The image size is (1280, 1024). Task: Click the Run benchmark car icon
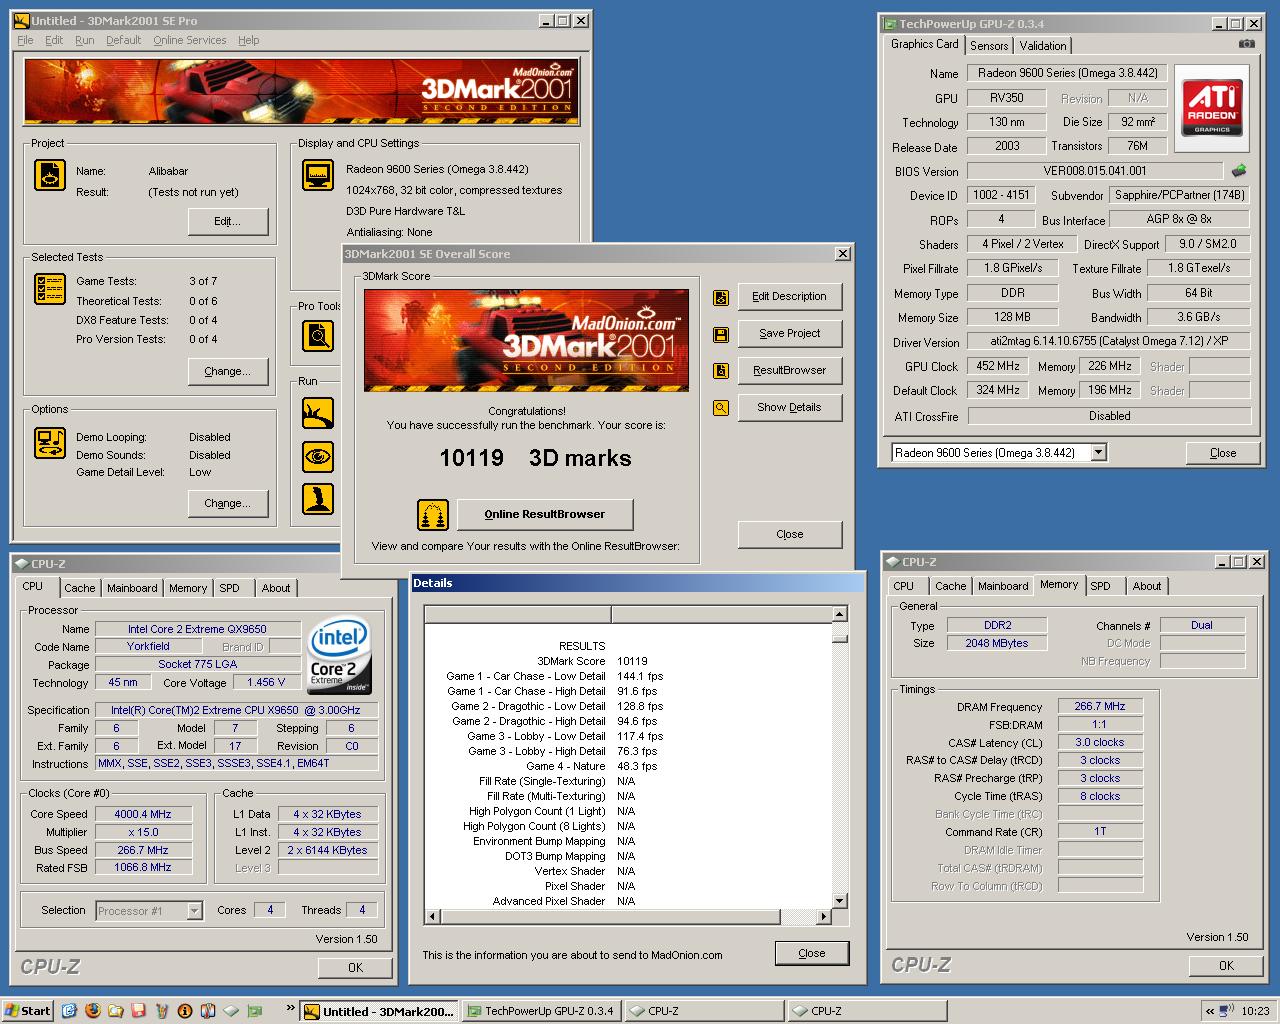(318, 412)
